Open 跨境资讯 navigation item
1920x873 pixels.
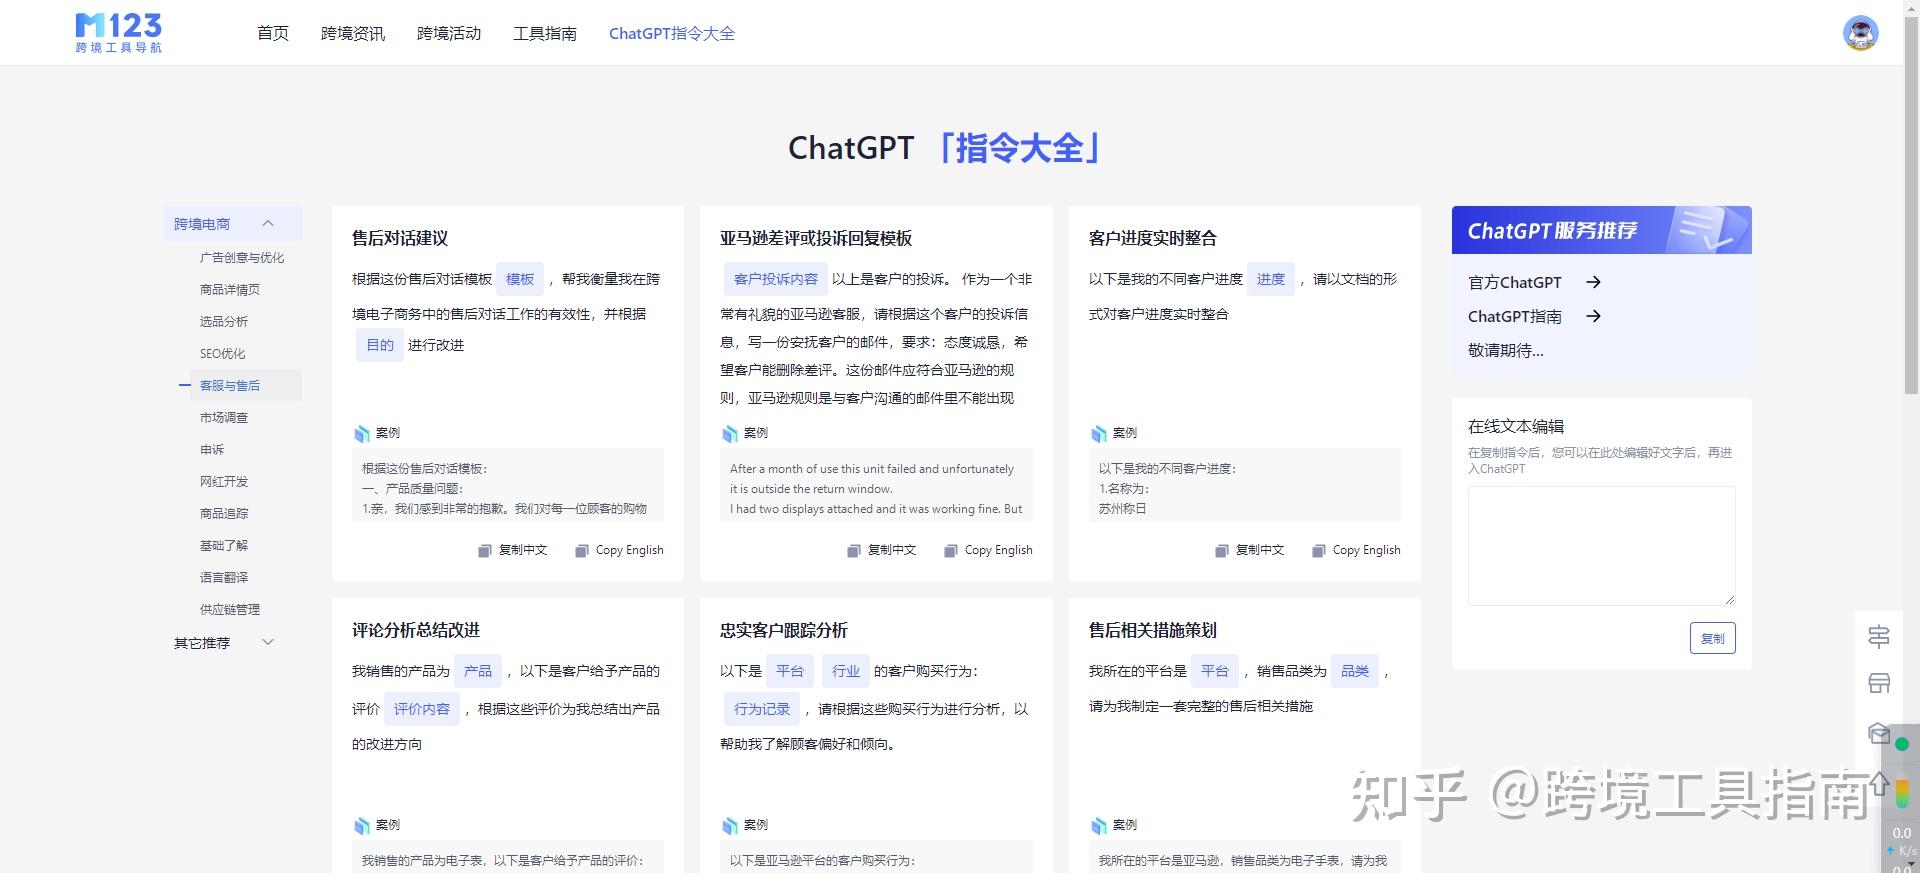tap(353, 33)
